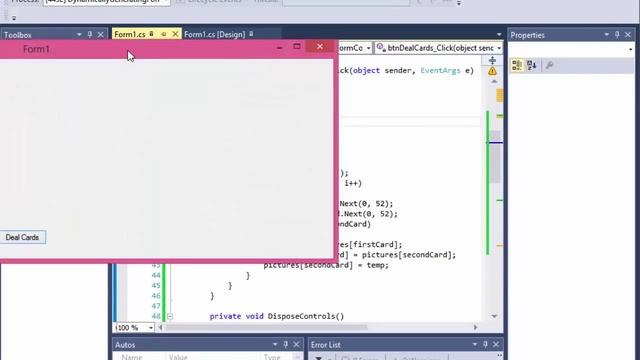Click the Form1 title bar text
This screenshot has width=640, height=360.
point(36,49)
